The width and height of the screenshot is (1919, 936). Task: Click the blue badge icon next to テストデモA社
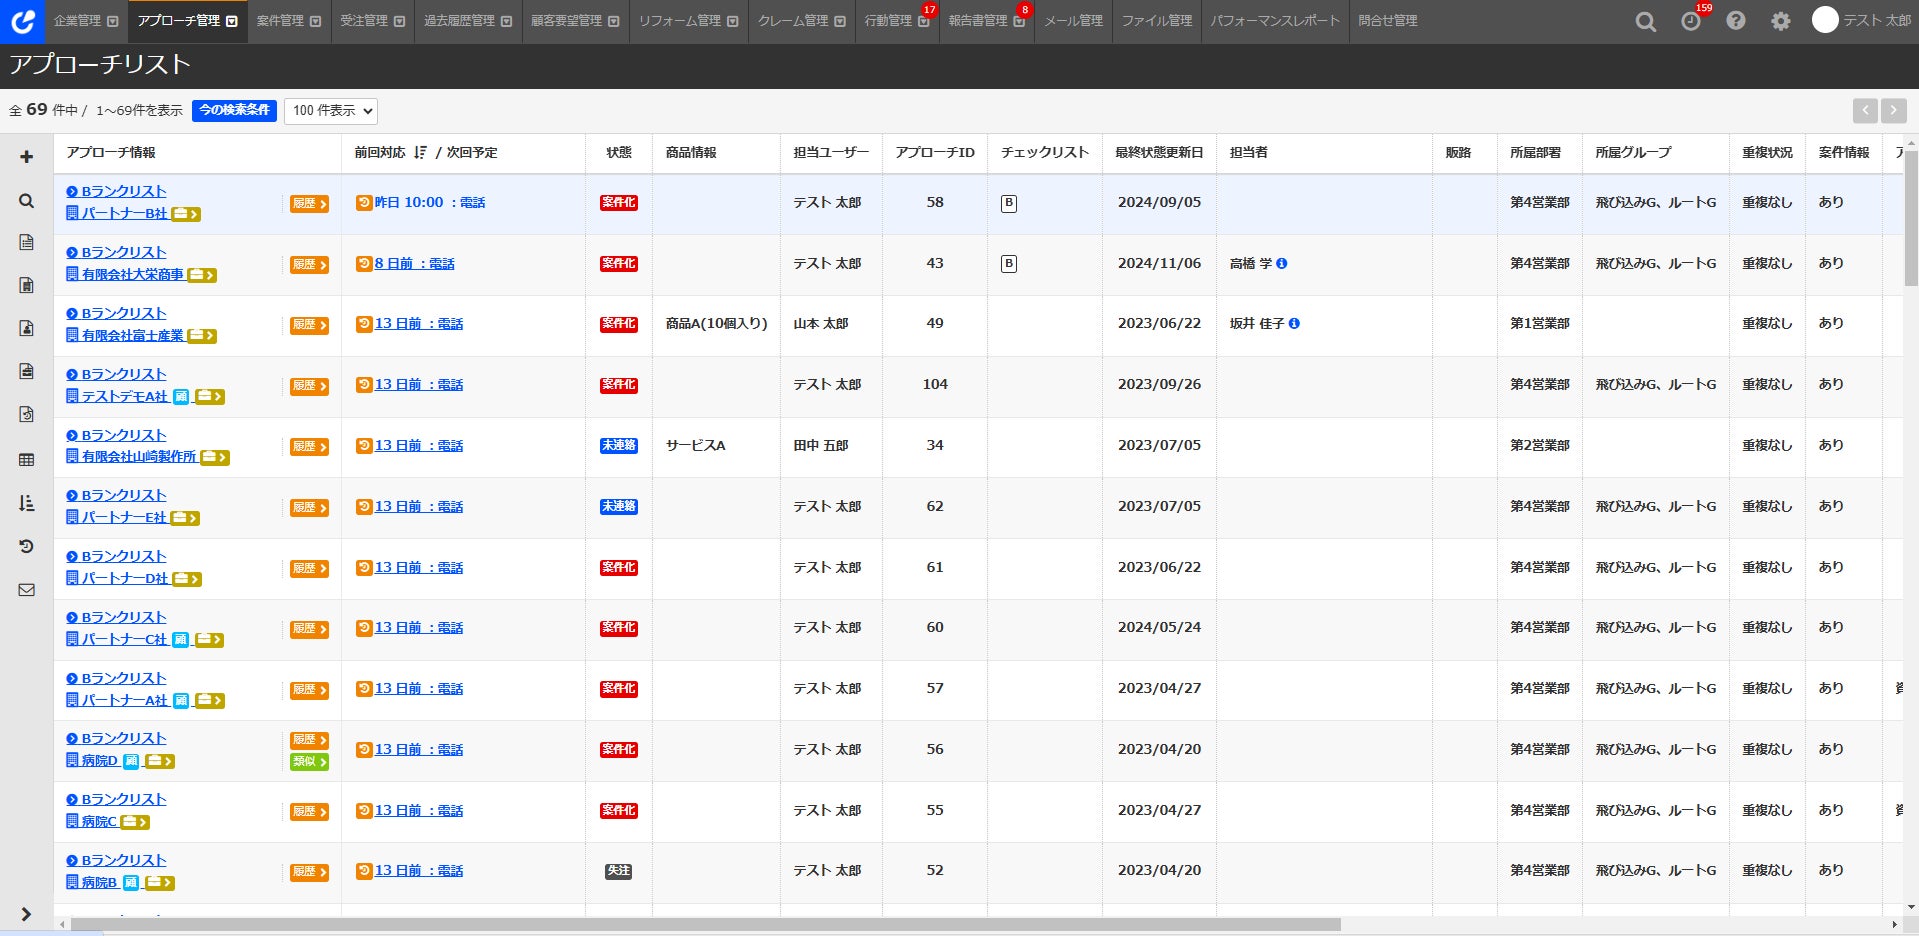point(181,397)
